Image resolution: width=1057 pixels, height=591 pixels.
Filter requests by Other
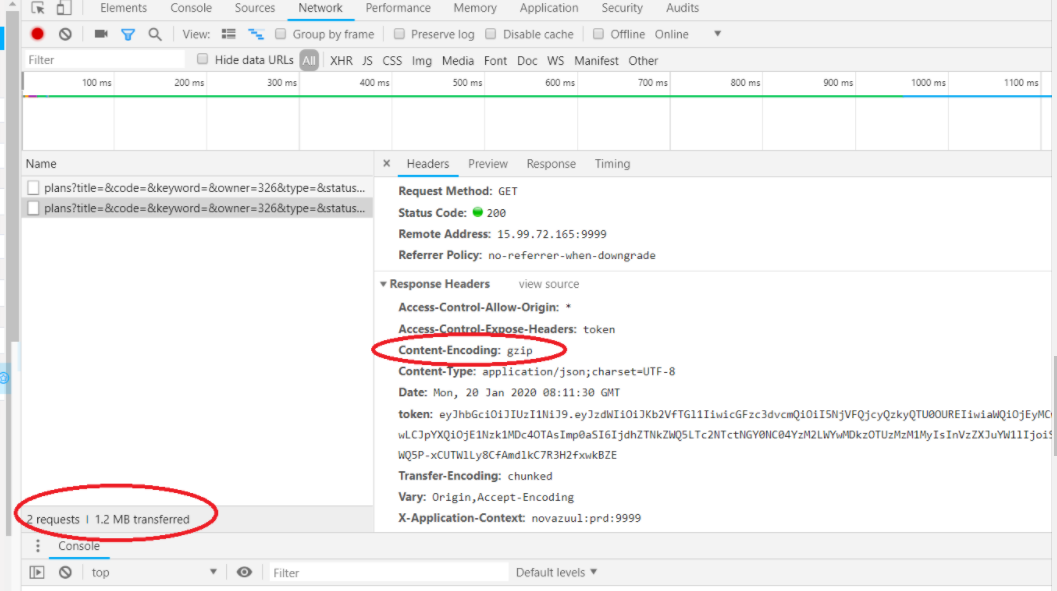pyautogui.click(x=642, y=61)
